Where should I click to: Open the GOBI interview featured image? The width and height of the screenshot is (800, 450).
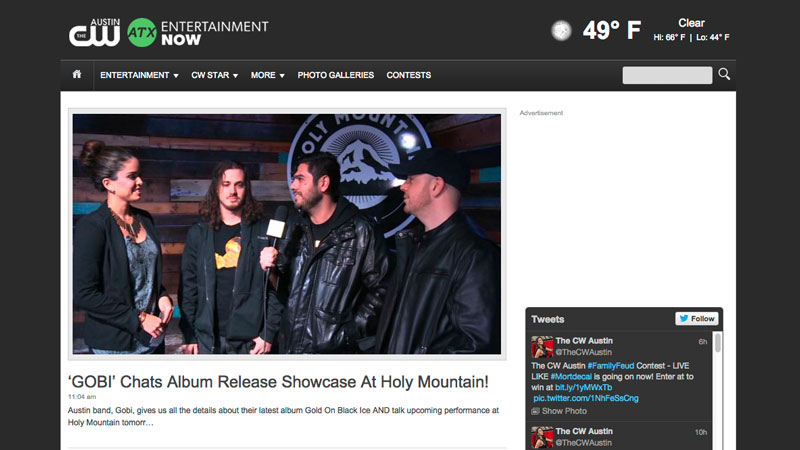coord(286,234)
